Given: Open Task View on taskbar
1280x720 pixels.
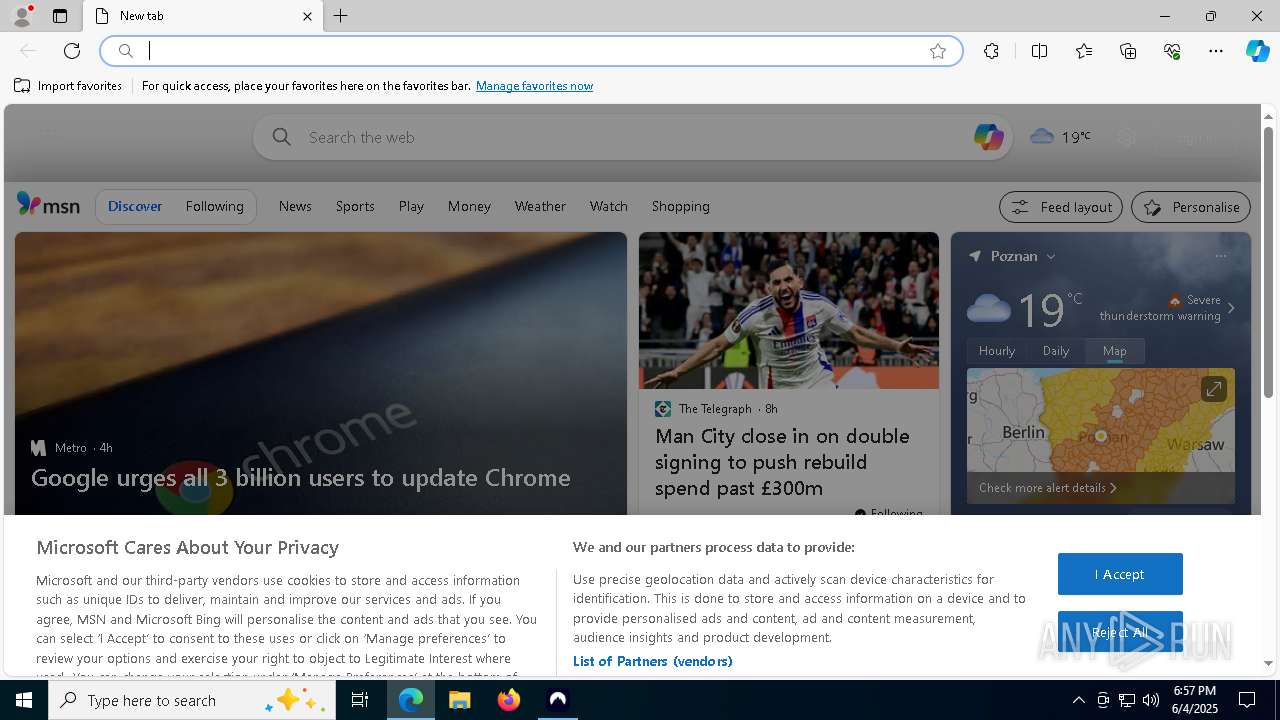Looking at the screenshot, I should point(360,700).
